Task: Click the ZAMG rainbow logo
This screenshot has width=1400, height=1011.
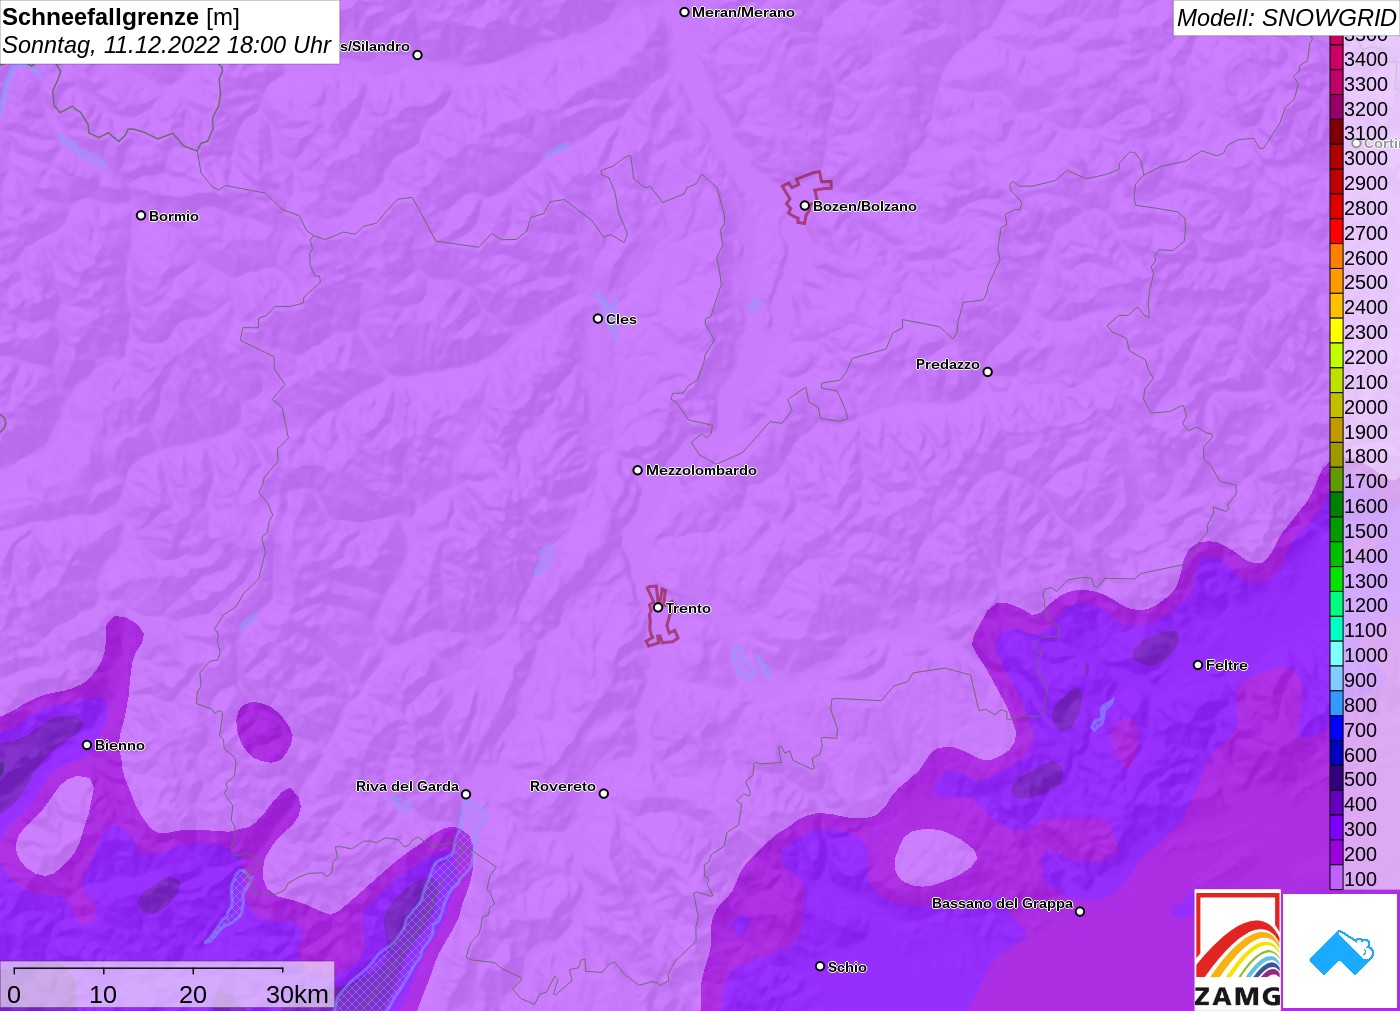Action: (1238, 949)
